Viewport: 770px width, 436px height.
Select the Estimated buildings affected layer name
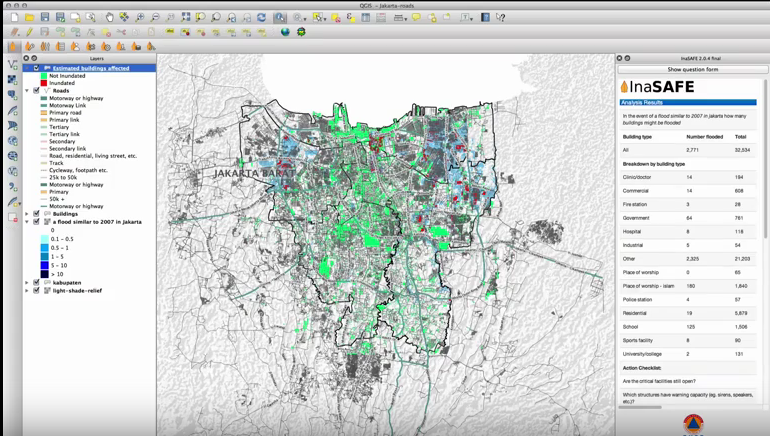91,68
